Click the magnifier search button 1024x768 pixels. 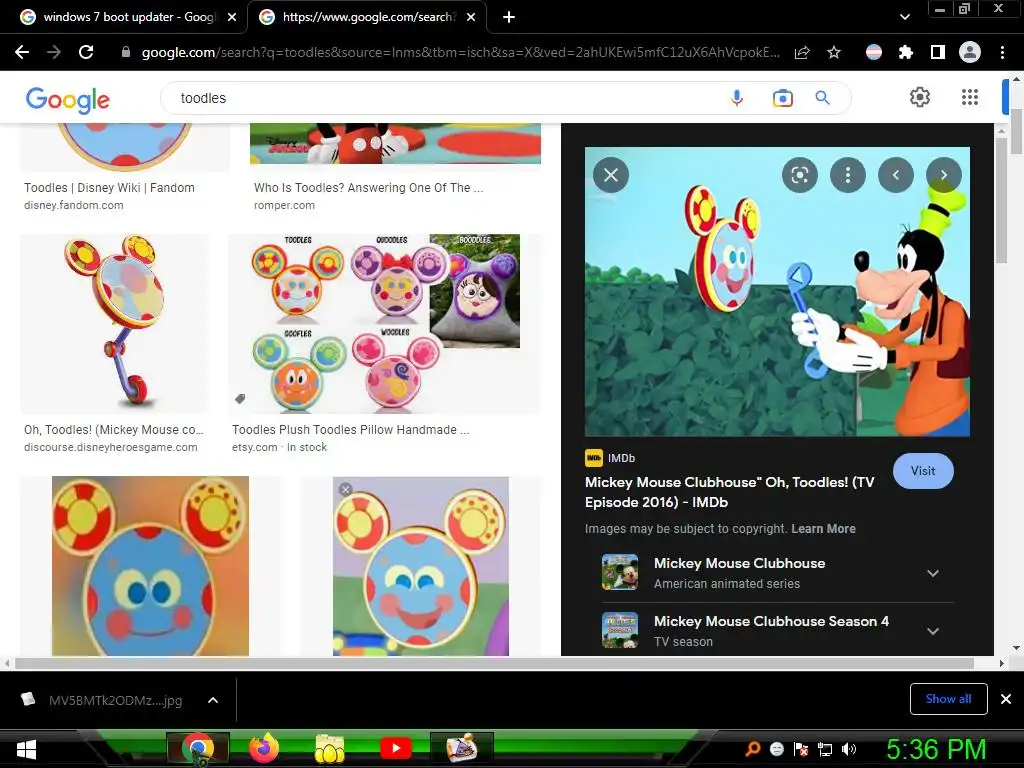pyautogui.click(x=823, y=98)
